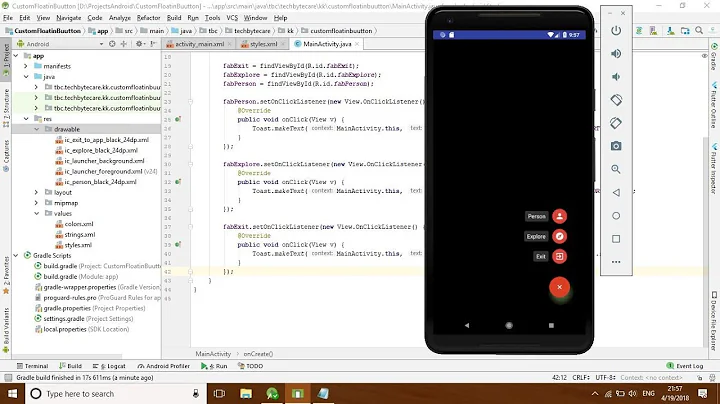This screenshot has width=720, height=404.
Task: Open project view settings gear
Action: point(139,44)
